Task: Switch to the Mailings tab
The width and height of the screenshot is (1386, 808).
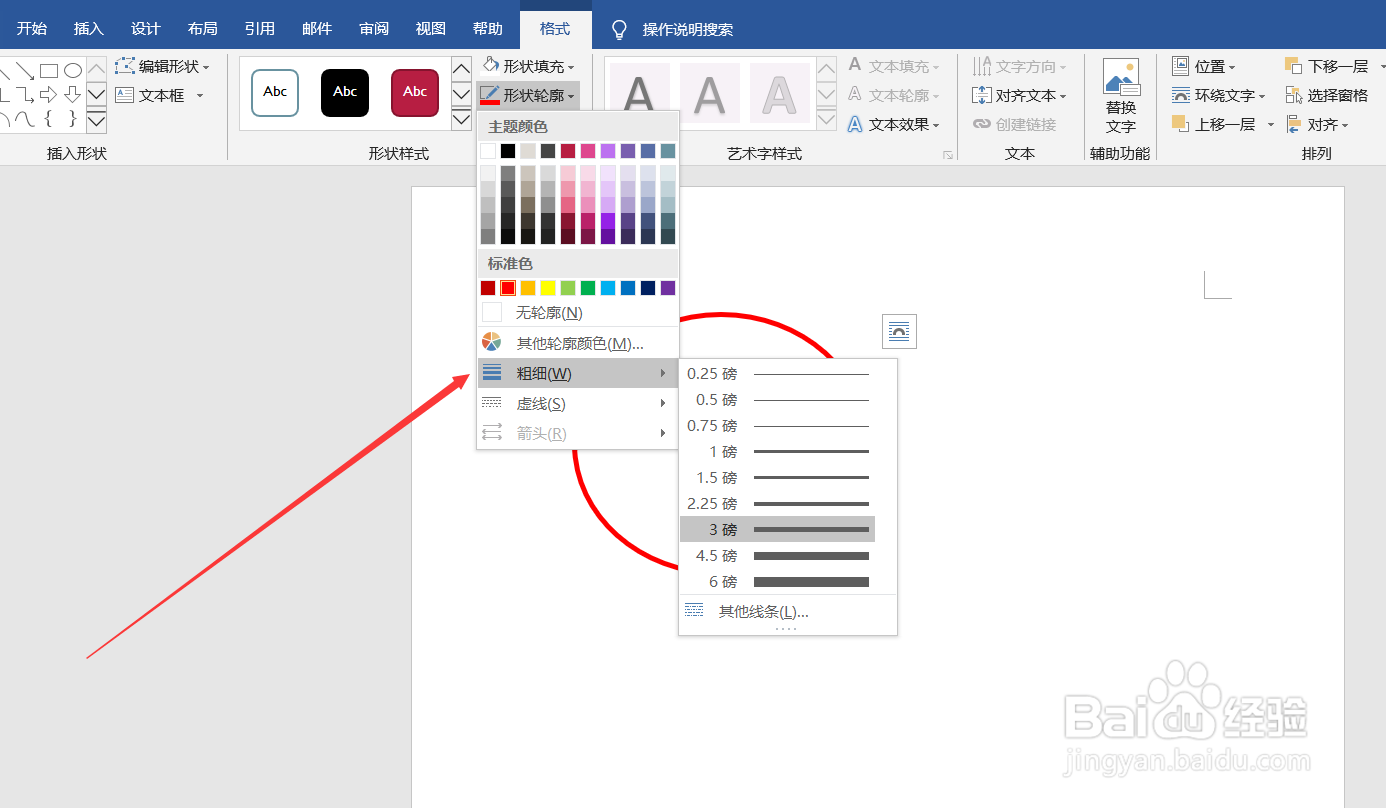Action: tap(317, 29)
